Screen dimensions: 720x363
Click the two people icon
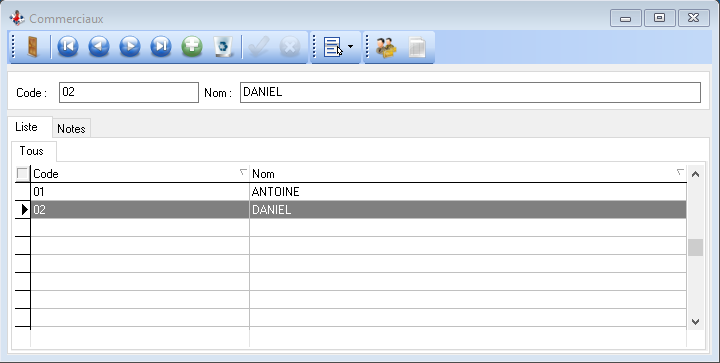tap(386, 47)
